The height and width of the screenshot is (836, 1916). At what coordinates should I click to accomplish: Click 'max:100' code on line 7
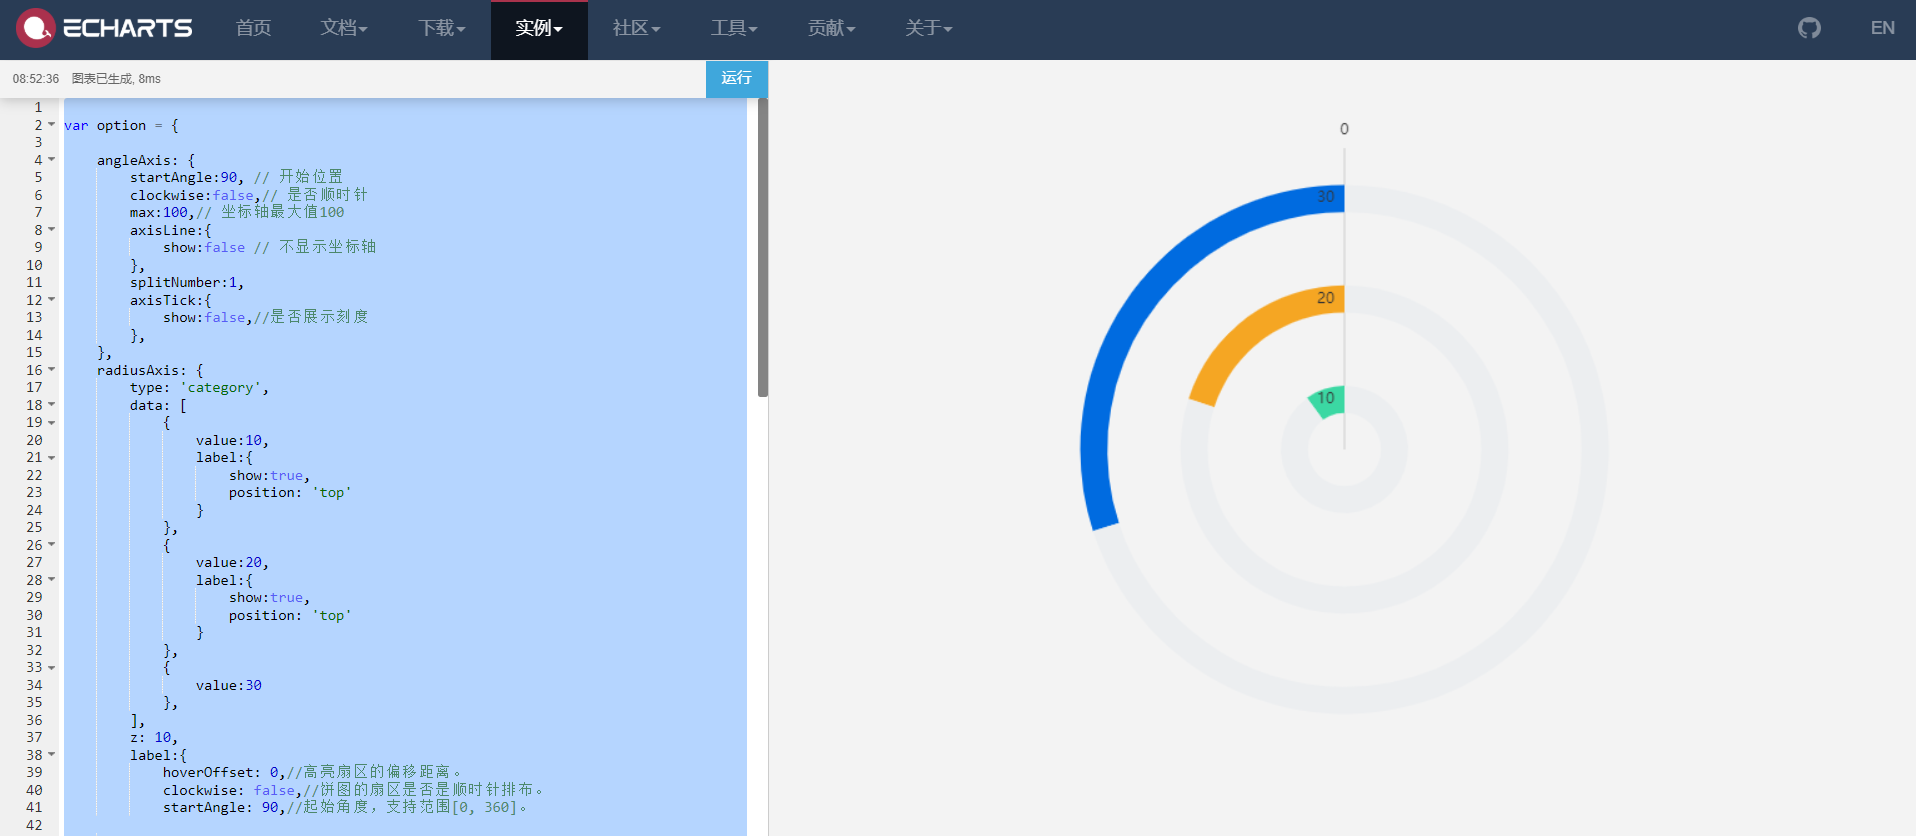(158, 213)
